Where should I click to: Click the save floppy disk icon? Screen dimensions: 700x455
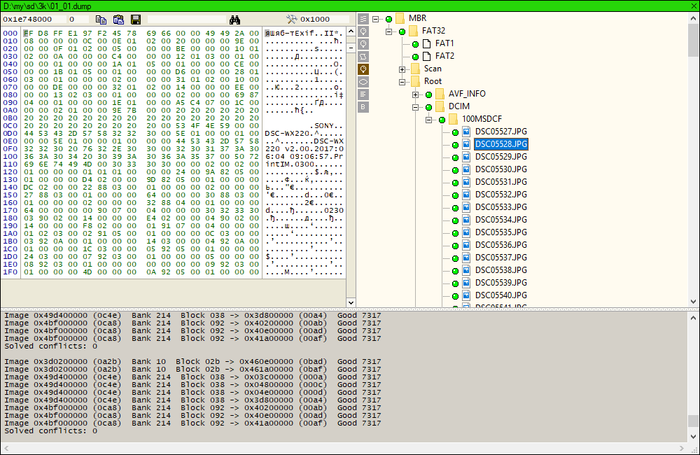[x=133, y=19]
